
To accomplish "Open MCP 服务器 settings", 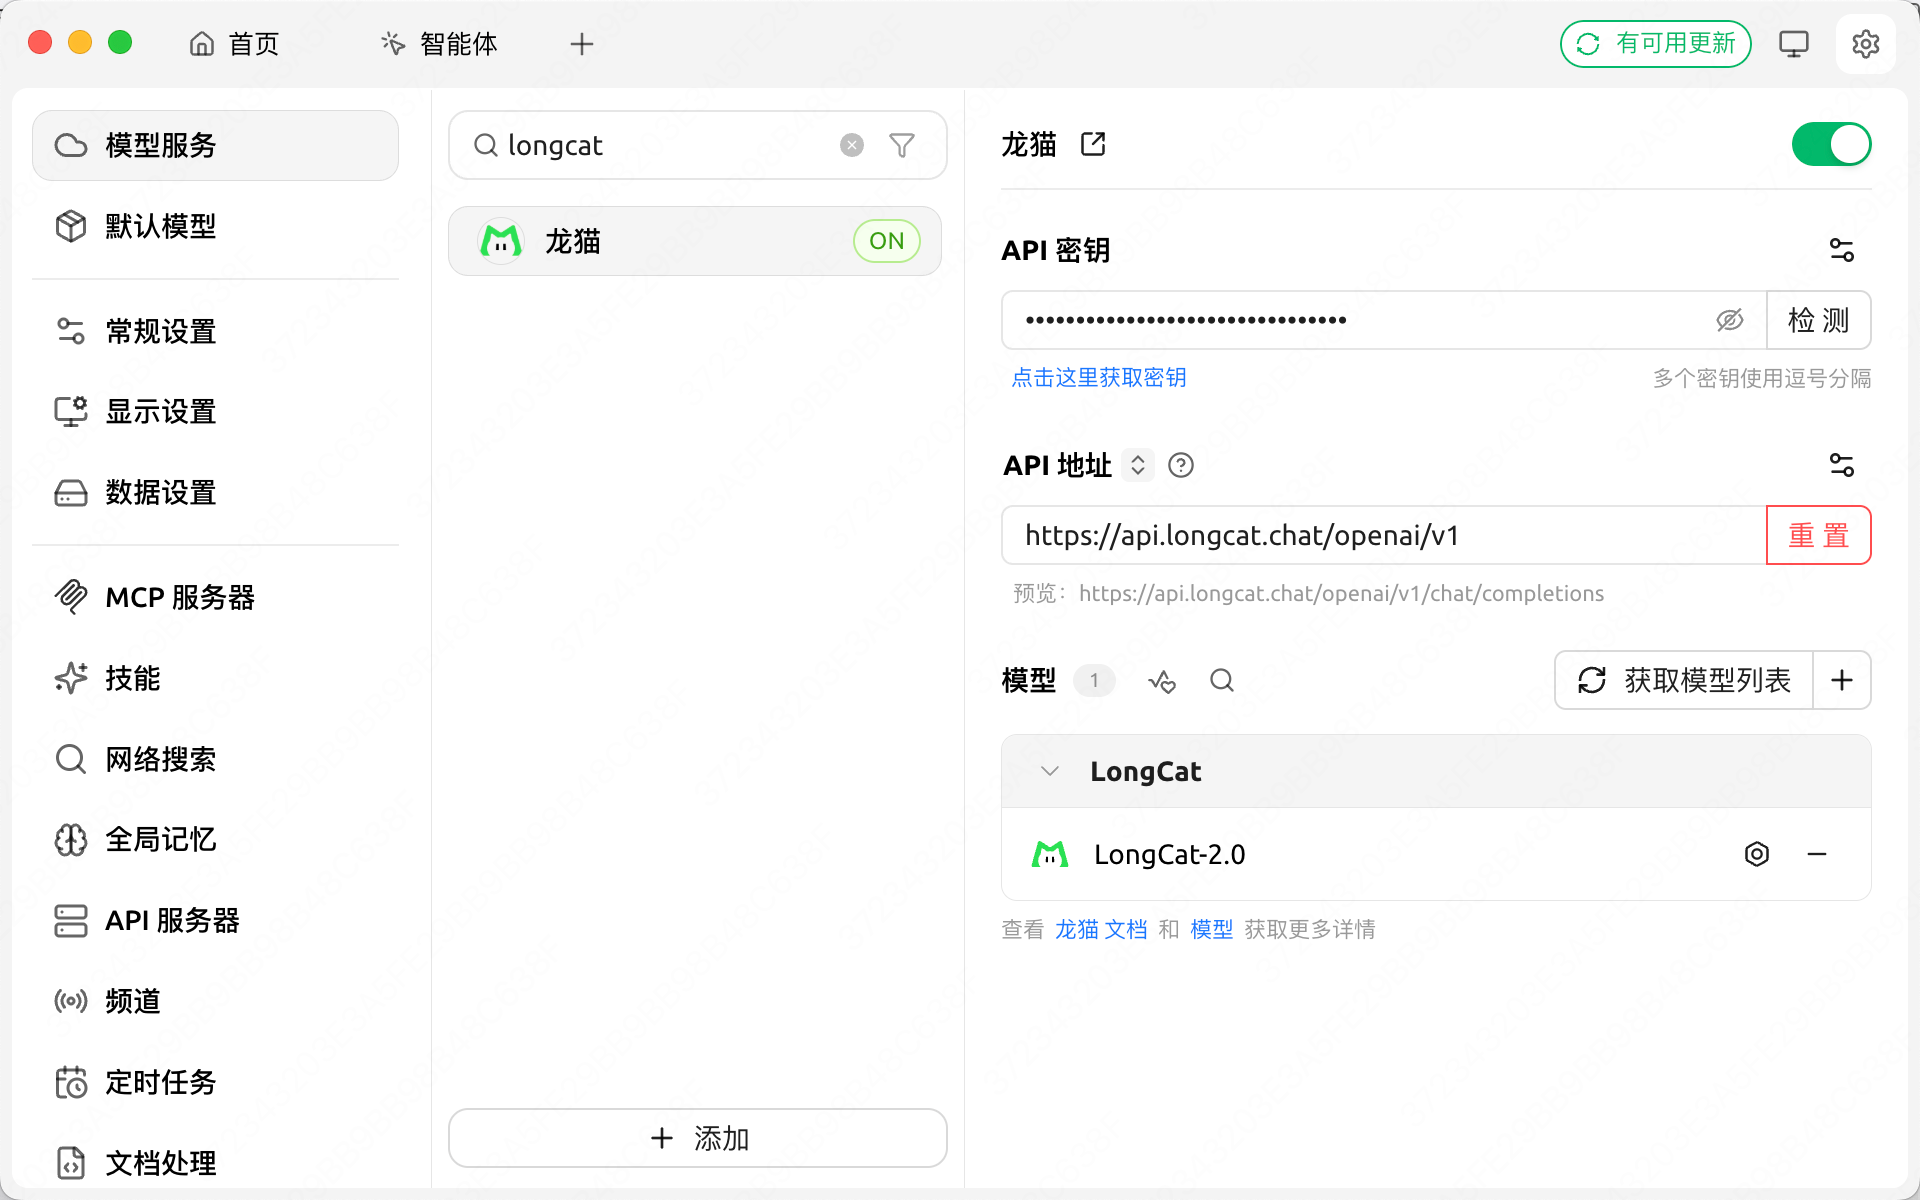I will [x=215, y=597].
